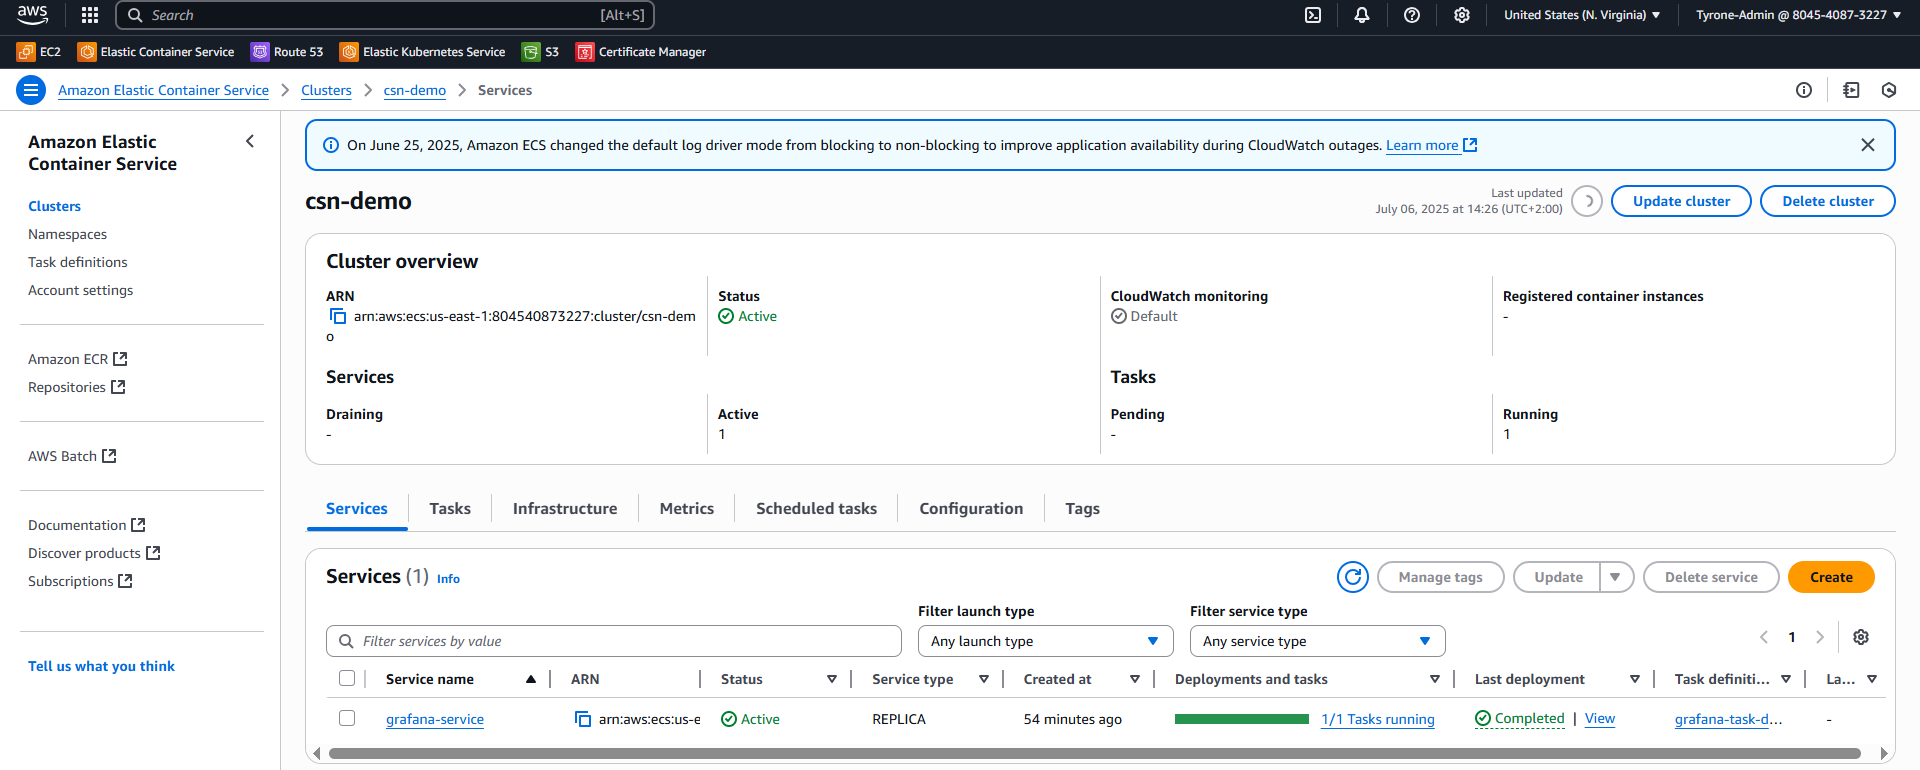Open the region selector United States (N. Virginia)

[x=1582, y=15]
